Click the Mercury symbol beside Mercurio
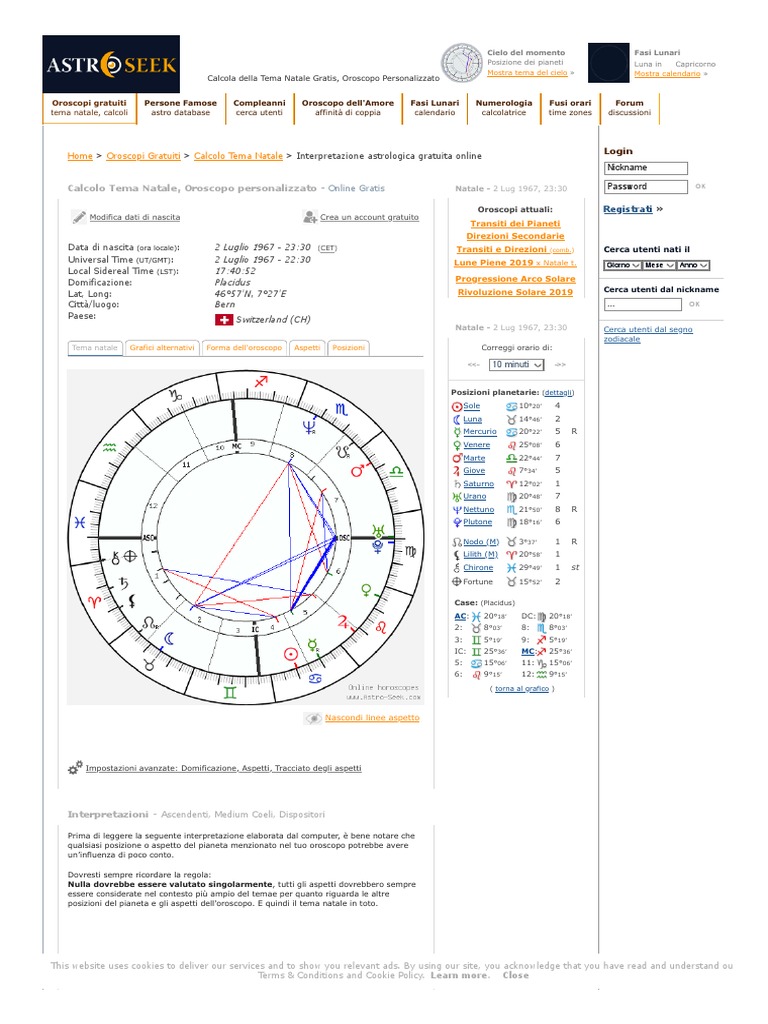768x1024 pixels. click(x=456, y=432)
